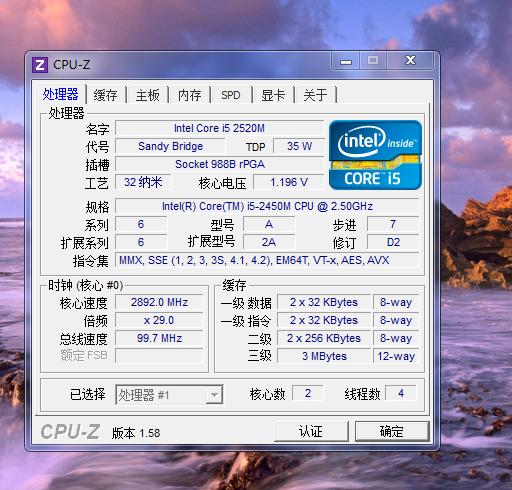Screen dimensions: 512x490
Task: Click the 确定 button
Action: (392, 431)
